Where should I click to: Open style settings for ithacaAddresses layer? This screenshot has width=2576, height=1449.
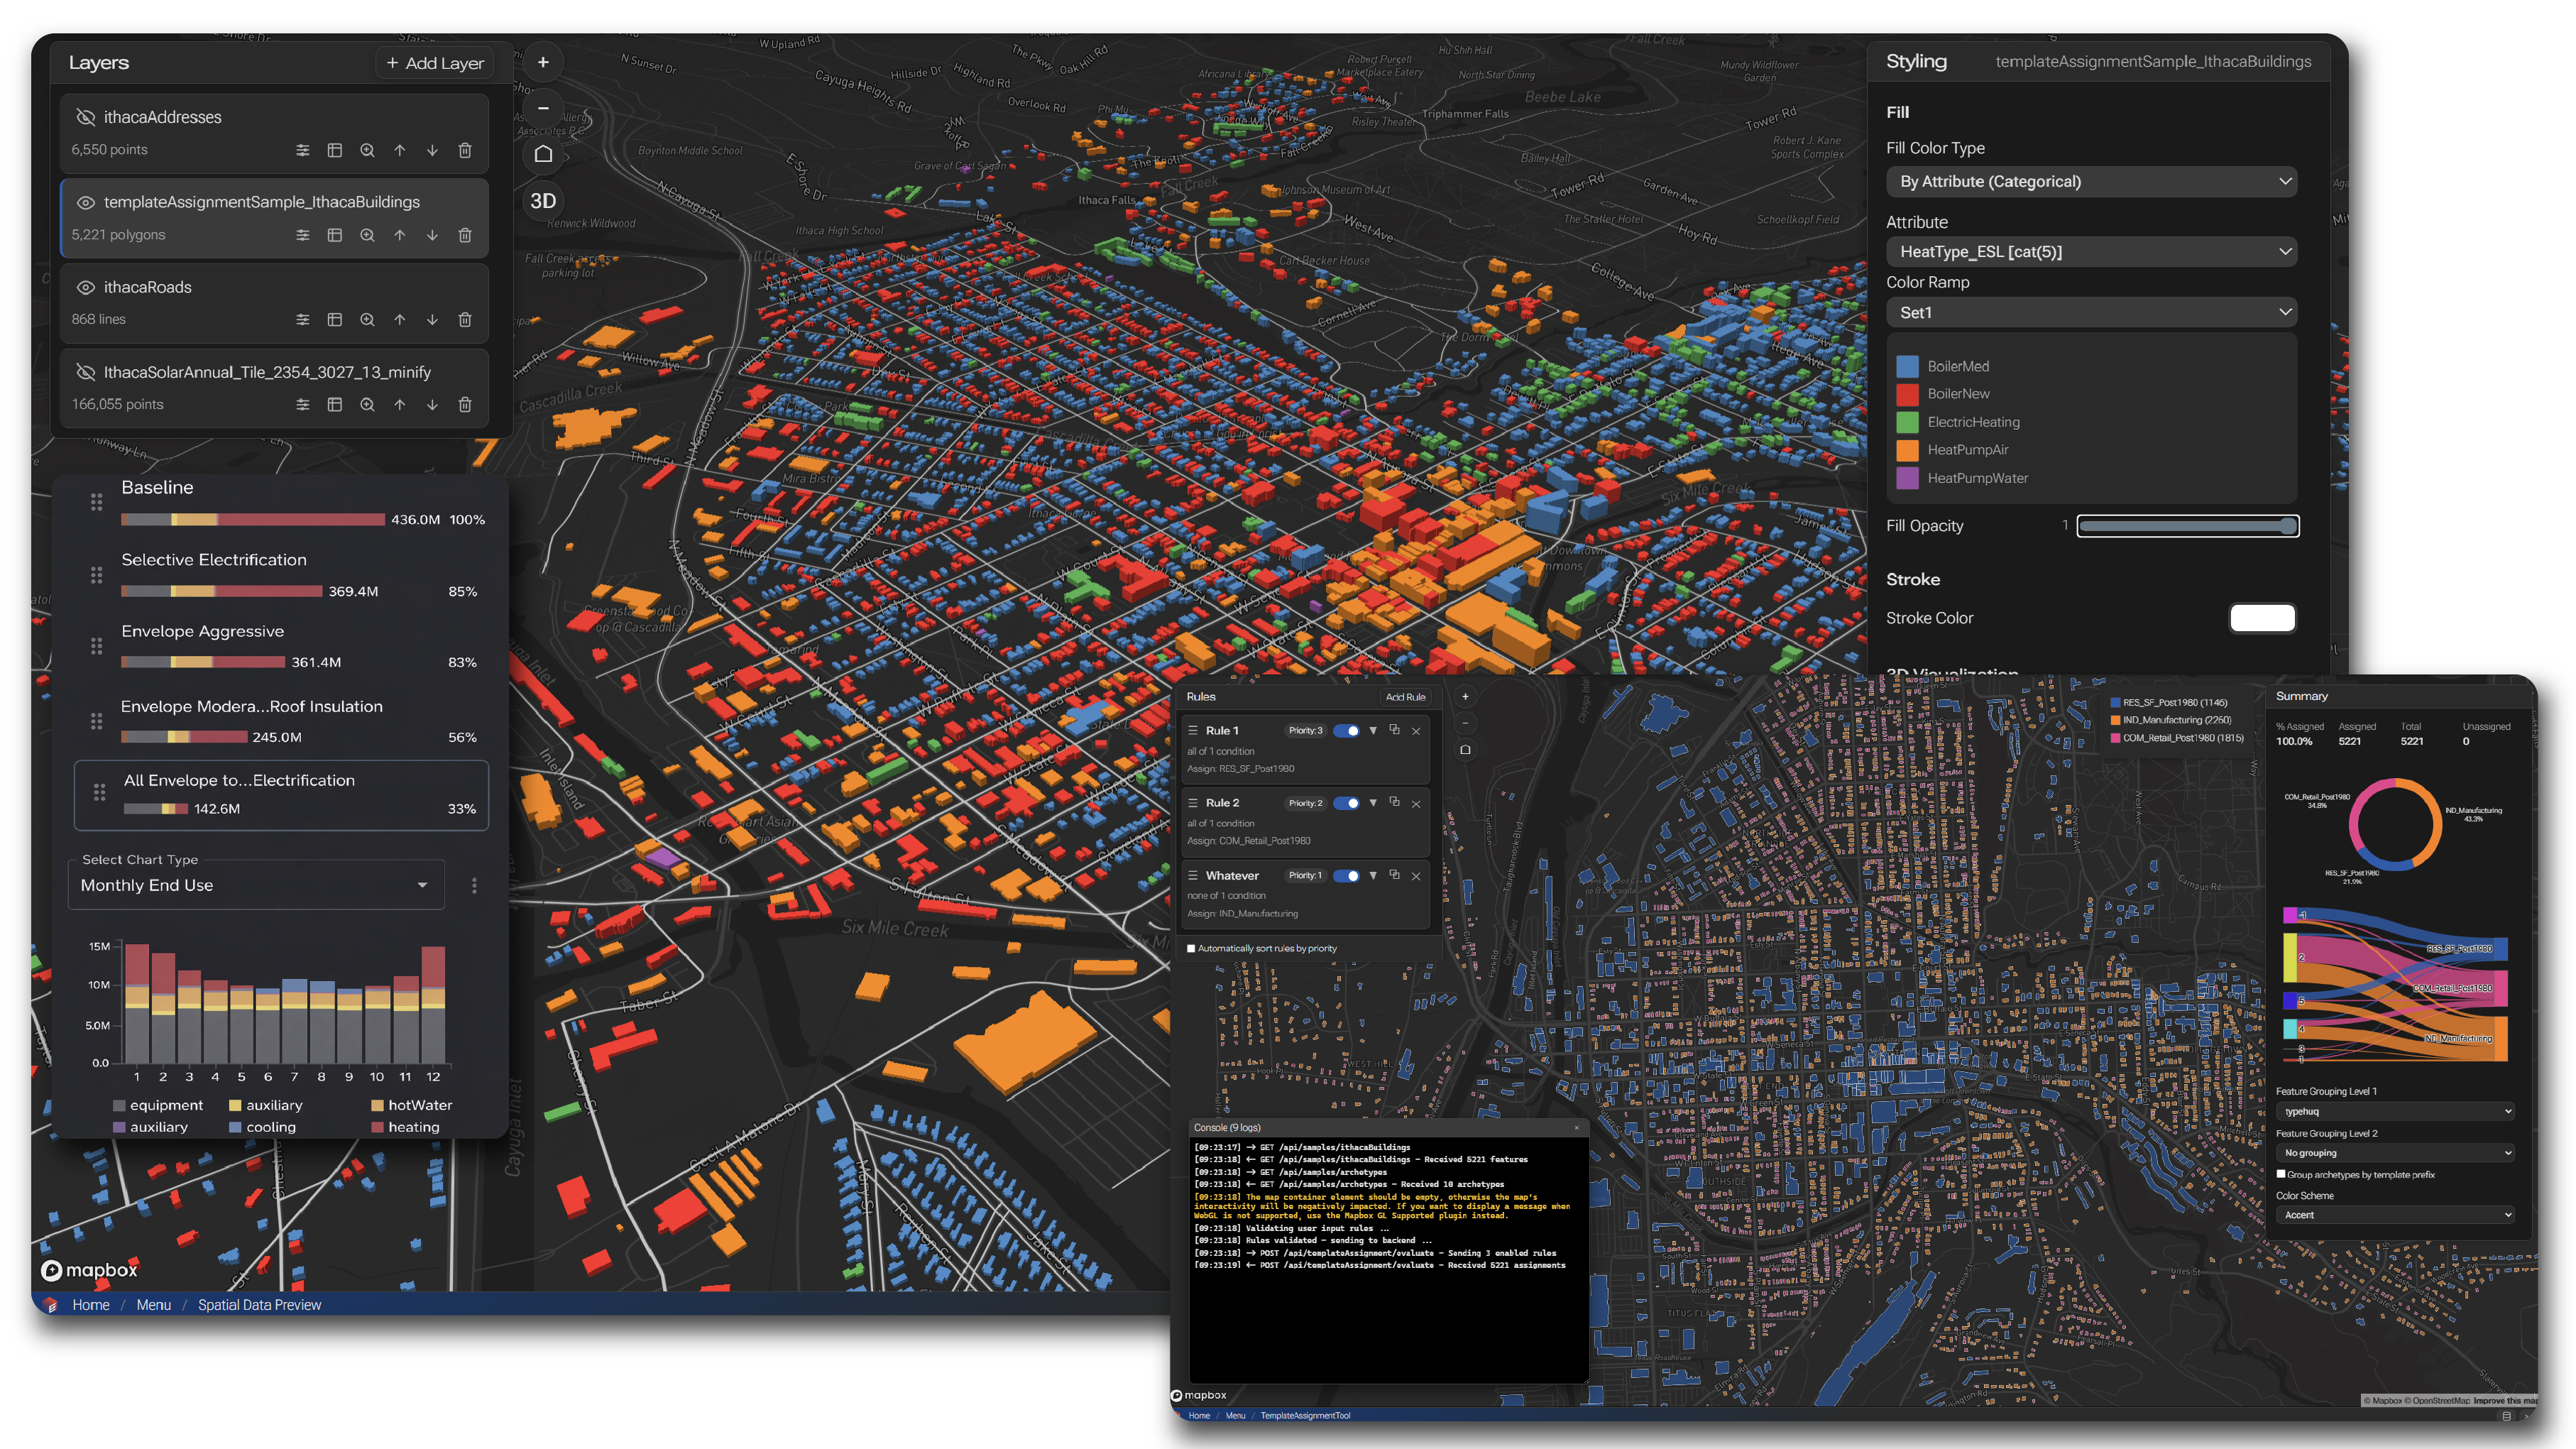pyautogui.click(x=302, y=150)
